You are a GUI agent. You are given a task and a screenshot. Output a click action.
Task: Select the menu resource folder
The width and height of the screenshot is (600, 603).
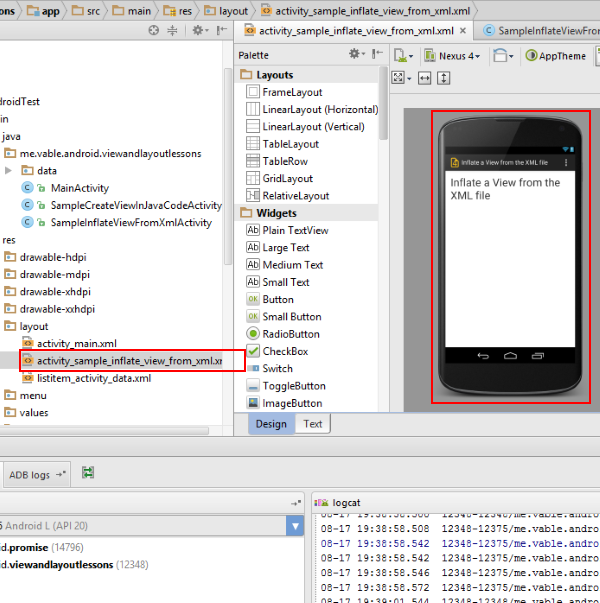25,395
